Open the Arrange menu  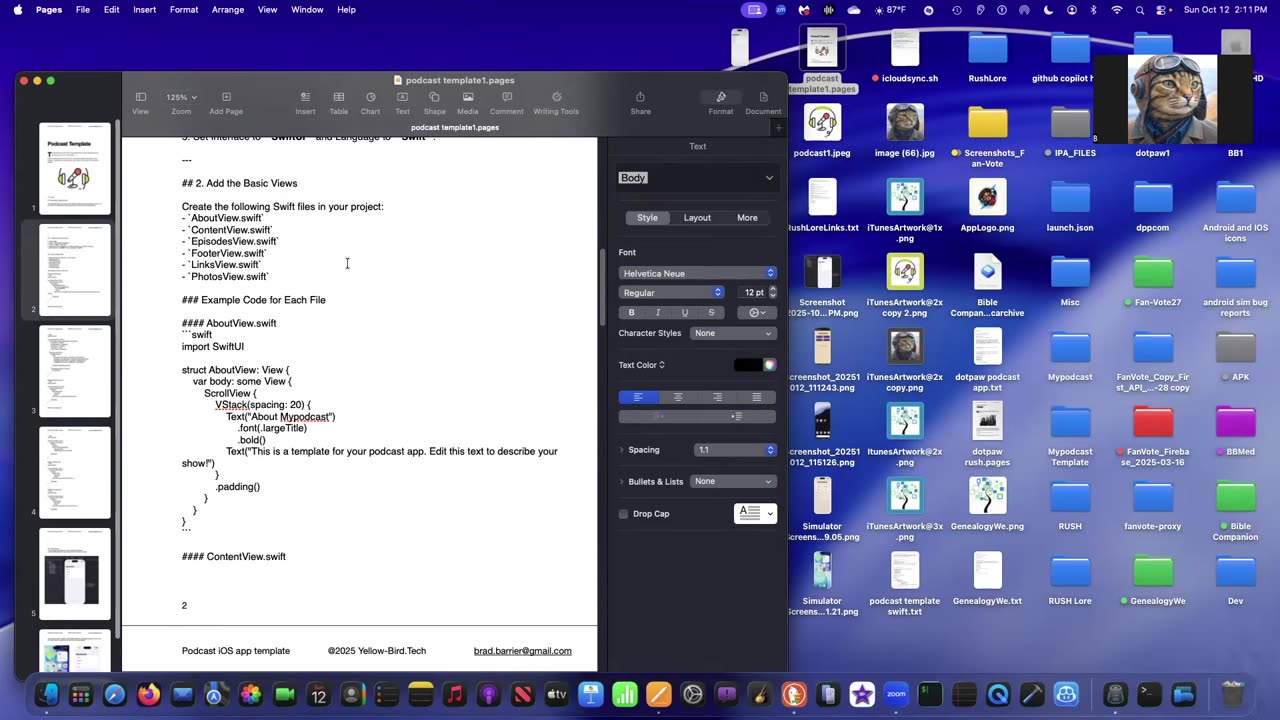click(x=228, y=9)
